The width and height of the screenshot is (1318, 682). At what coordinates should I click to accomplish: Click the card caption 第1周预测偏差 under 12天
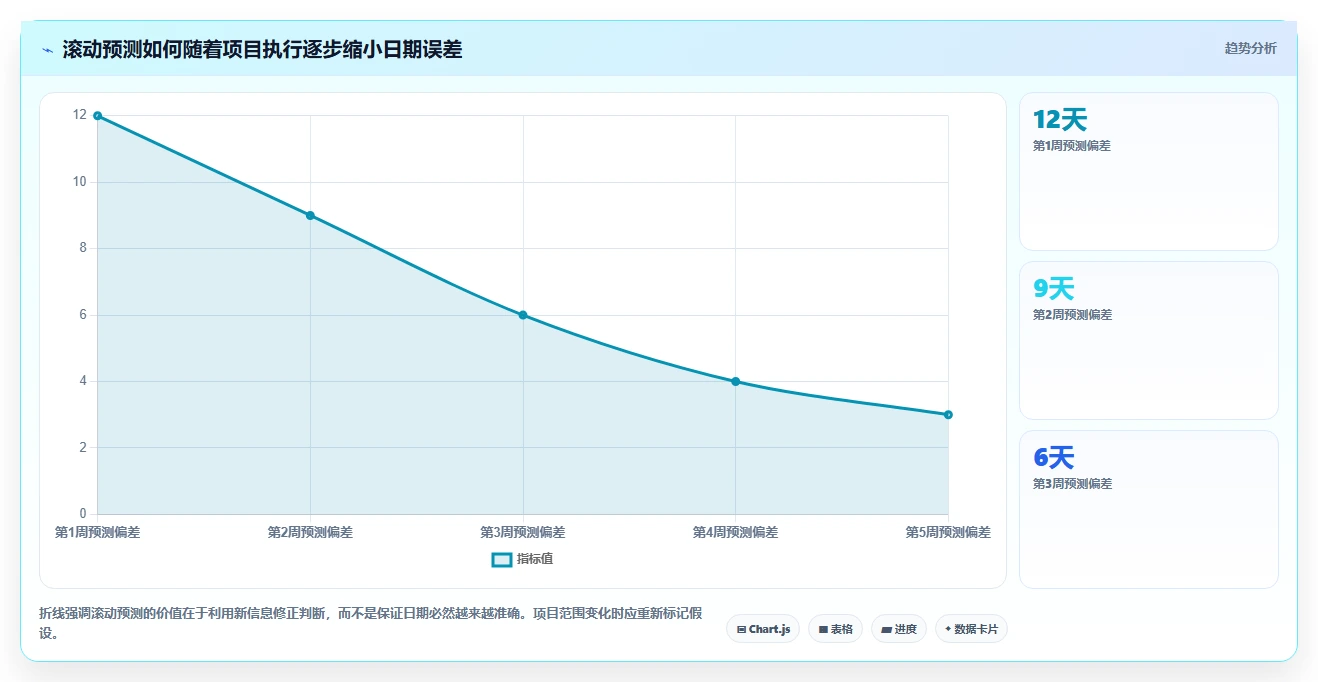pyautogui.click(x=1072, y=145)
